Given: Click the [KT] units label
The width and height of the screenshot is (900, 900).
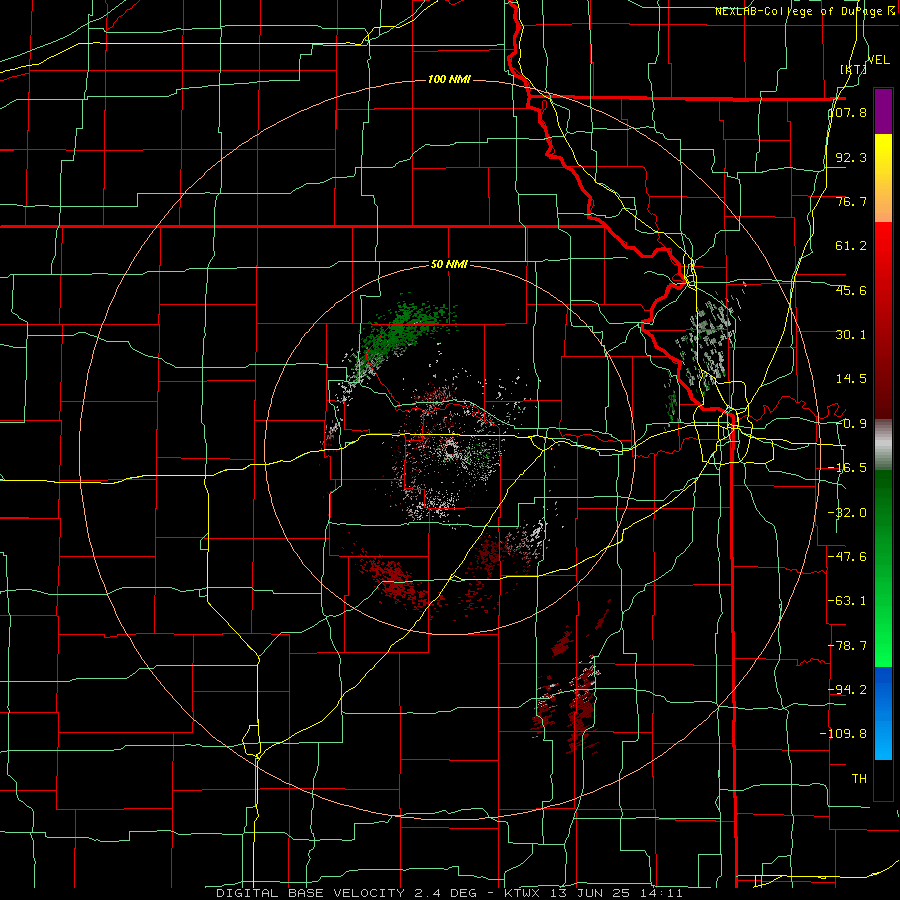Looking at the screenshot, I should [x=853, y=69].
